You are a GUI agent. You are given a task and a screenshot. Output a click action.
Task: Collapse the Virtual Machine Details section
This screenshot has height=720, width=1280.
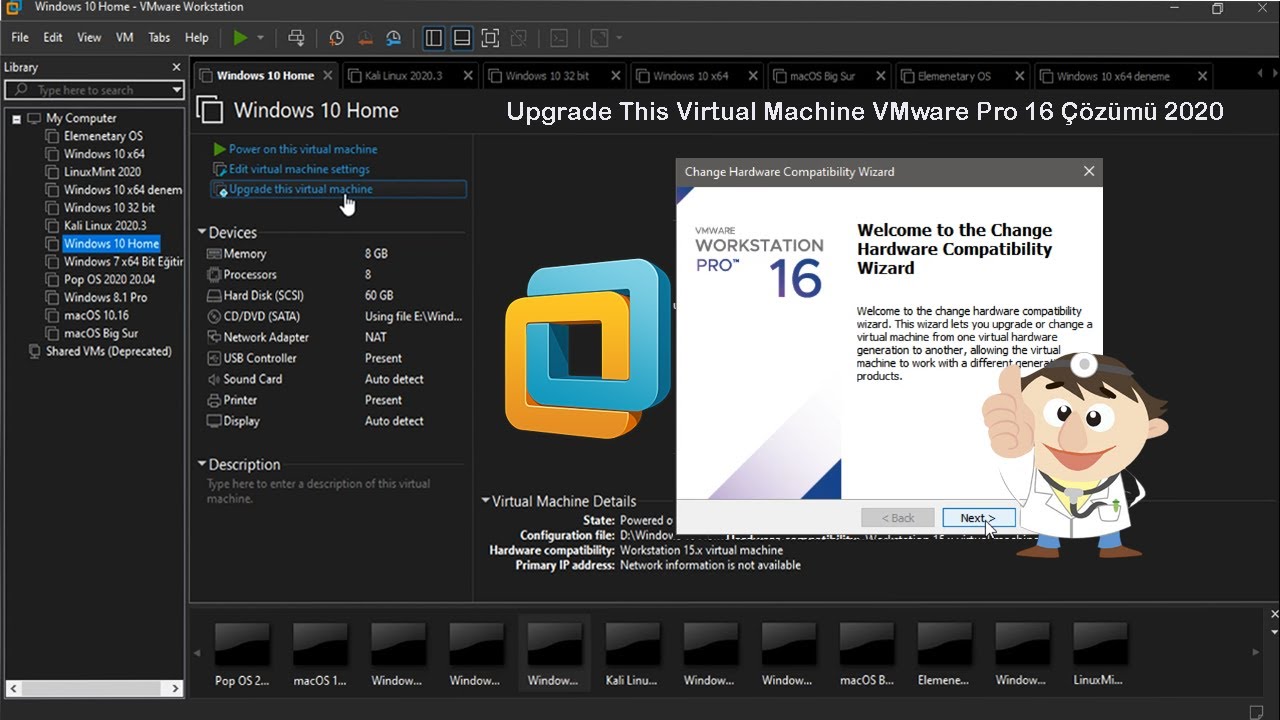tap(486, 501)
